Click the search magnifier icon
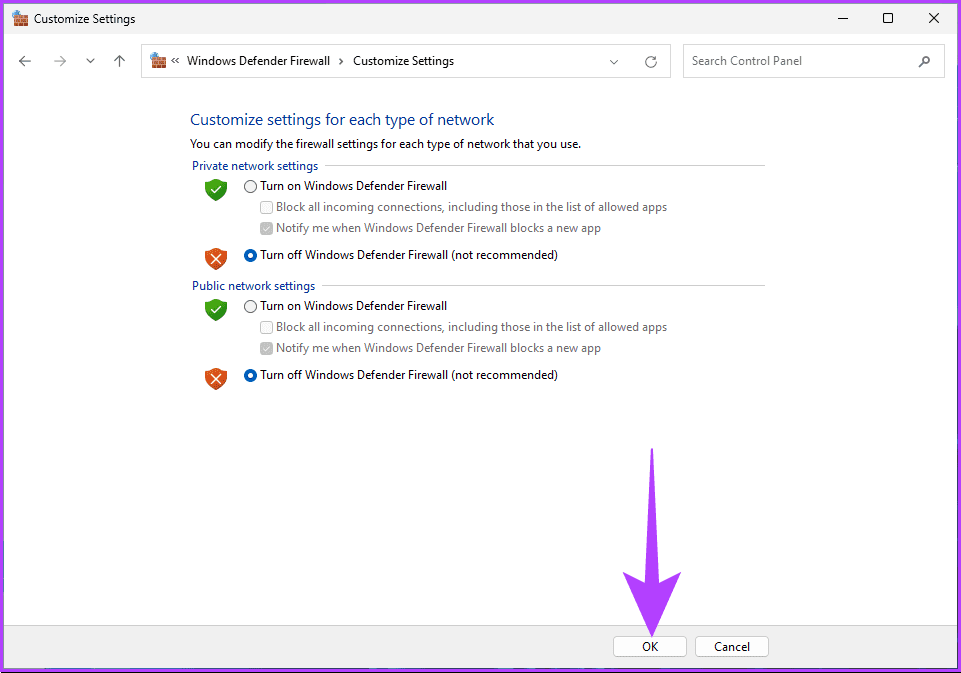This screenshot has width=961, height=673. point(924,61)
